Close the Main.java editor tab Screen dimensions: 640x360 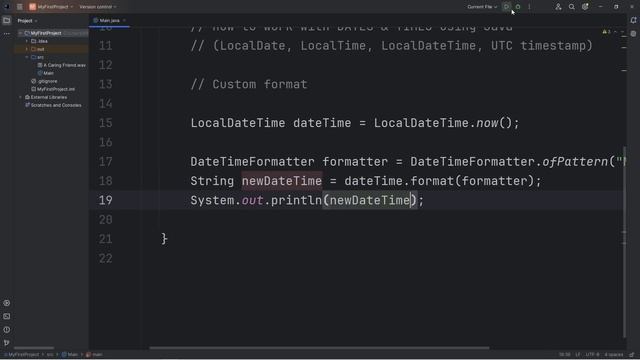click(124, 20)
